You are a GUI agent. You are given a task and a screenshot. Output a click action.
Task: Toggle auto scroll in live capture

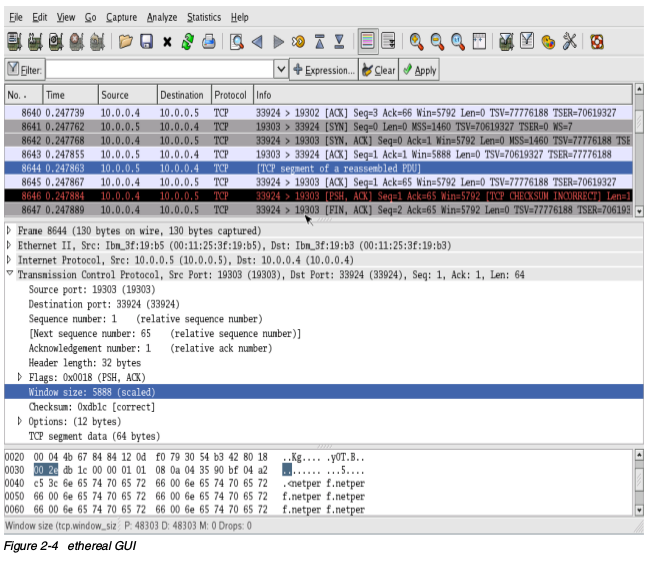coord(388,42)
